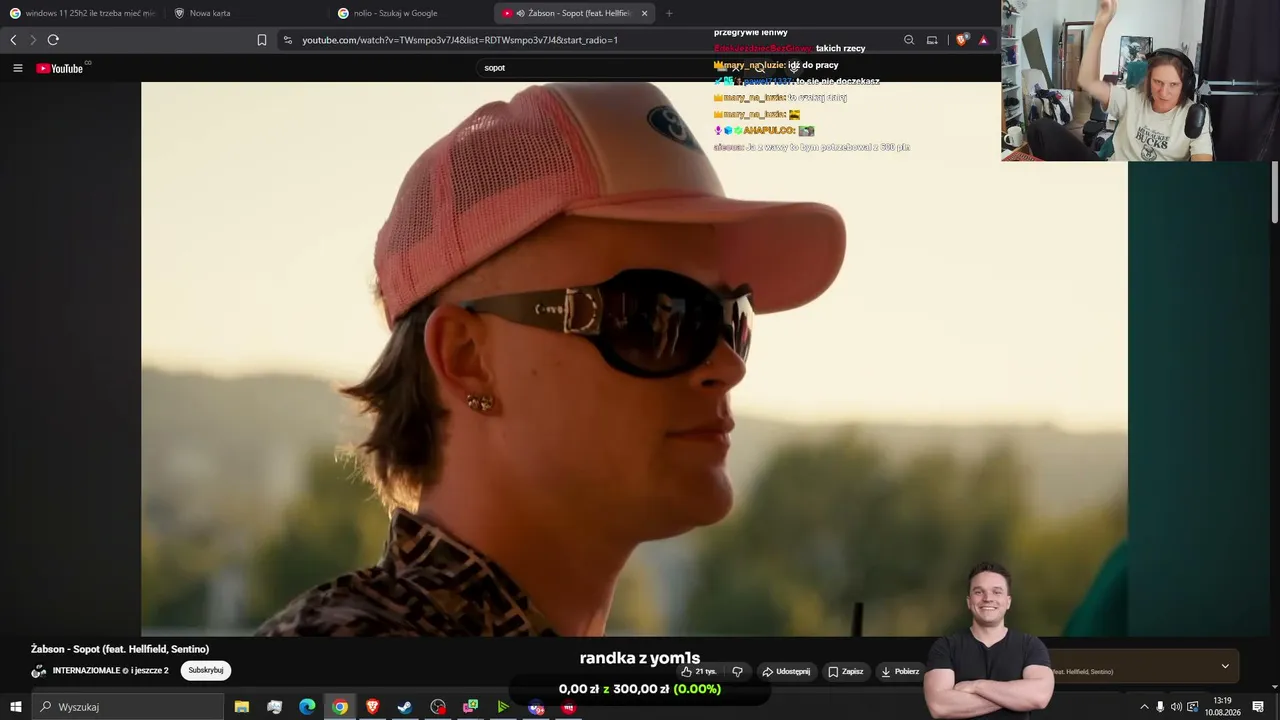Open the Windows notification center
This screenshot has height=720, width=1280.
[x=1258, y=707]
